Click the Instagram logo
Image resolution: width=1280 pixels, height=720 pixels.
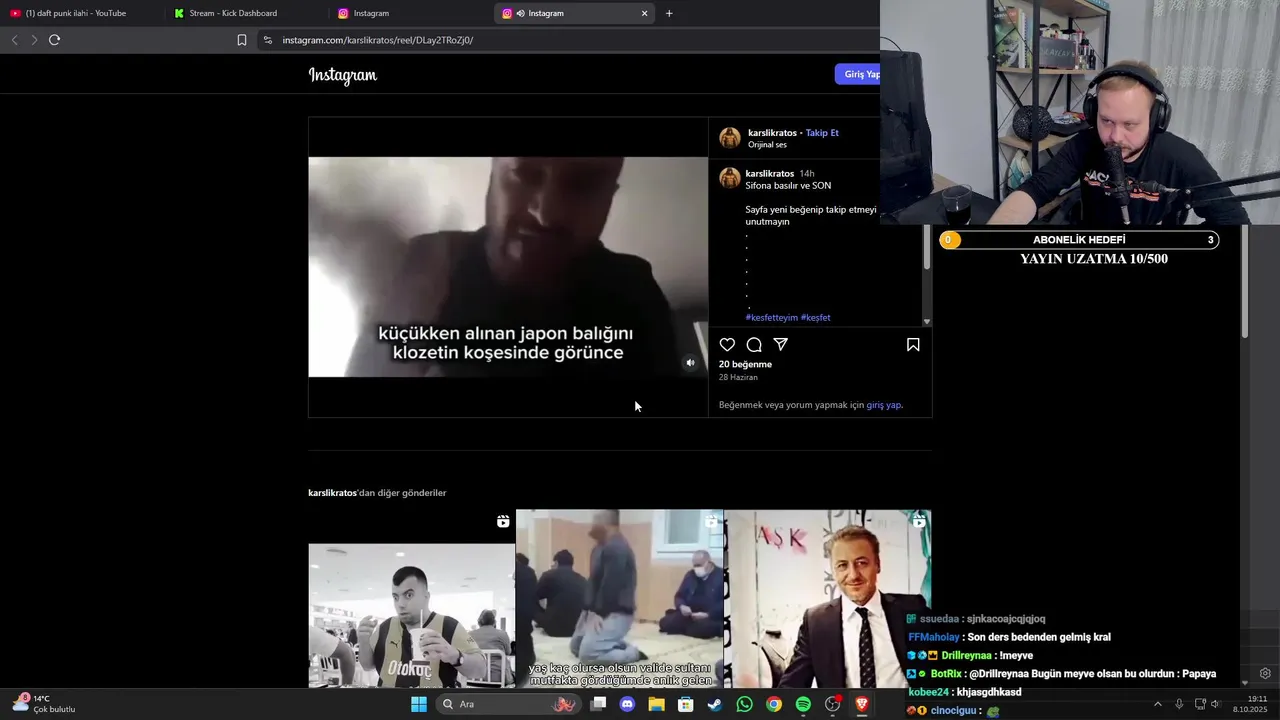coord(343,75)
